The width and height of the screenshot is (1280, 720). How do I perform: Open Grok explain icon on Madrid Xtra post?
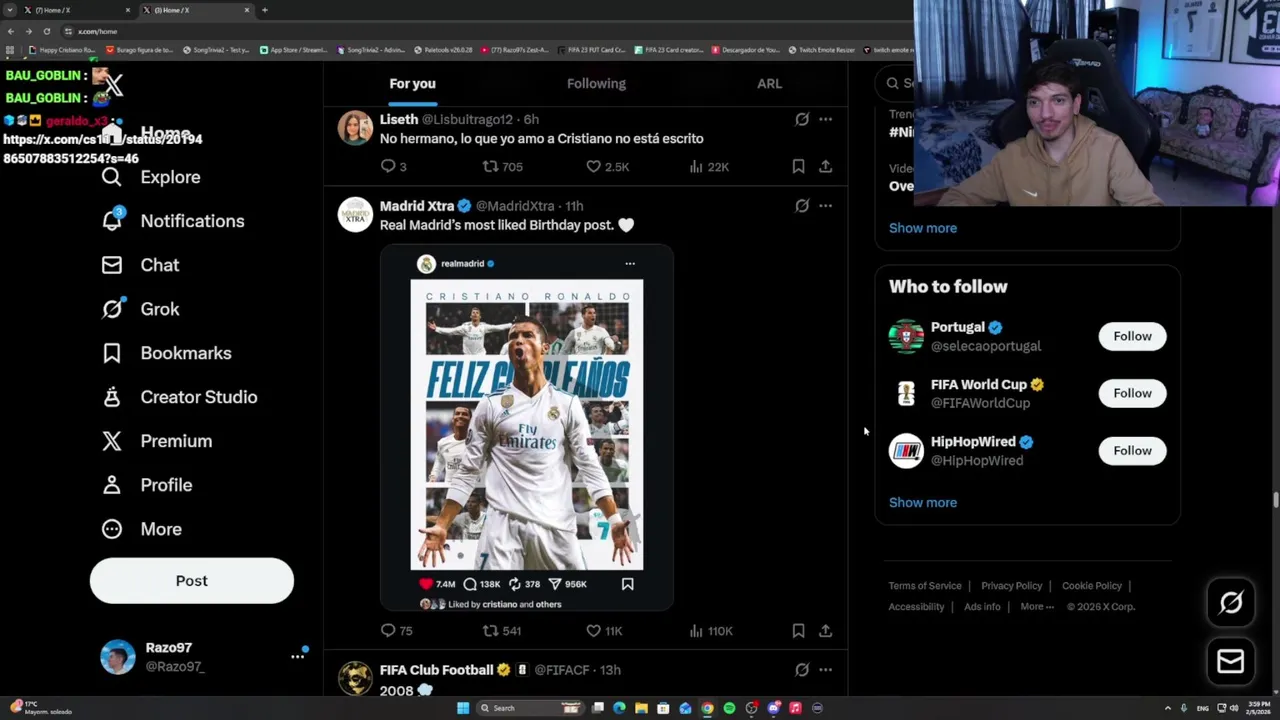(802, 205)
